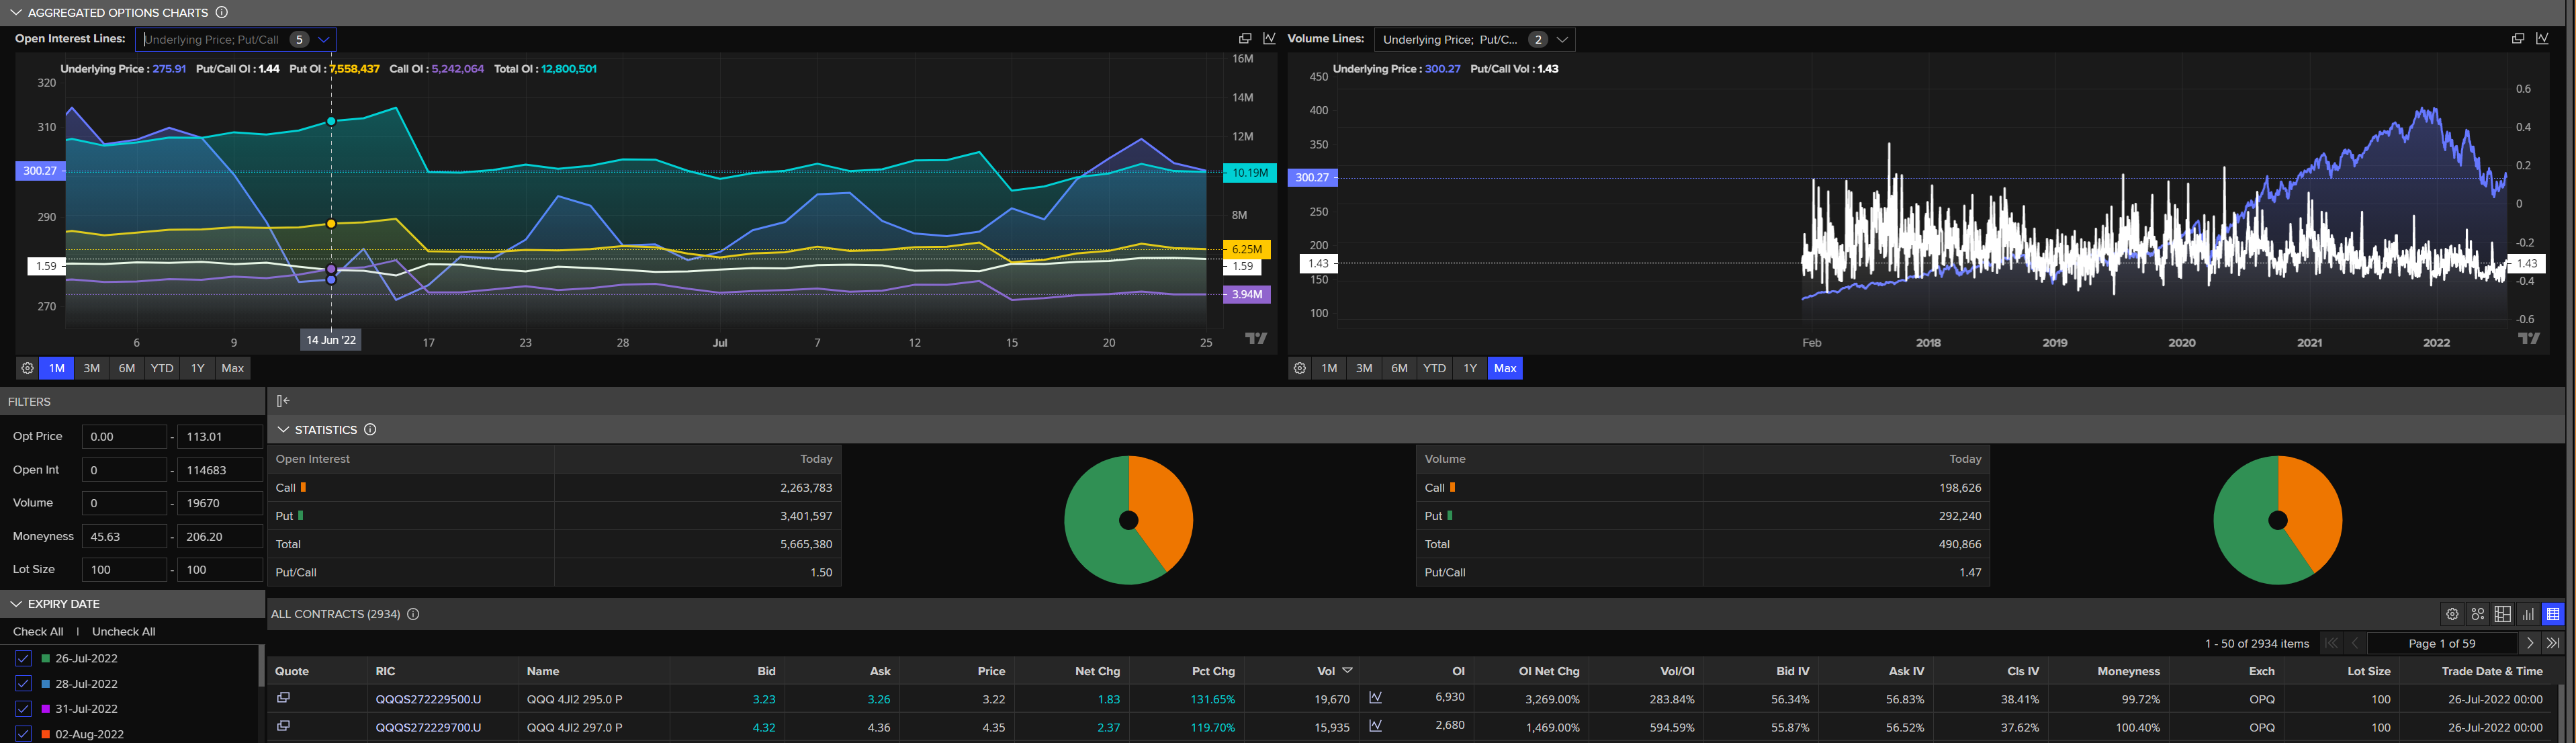Toggle the 28-Jul-2022 expiry checkbox

(23, 683)
